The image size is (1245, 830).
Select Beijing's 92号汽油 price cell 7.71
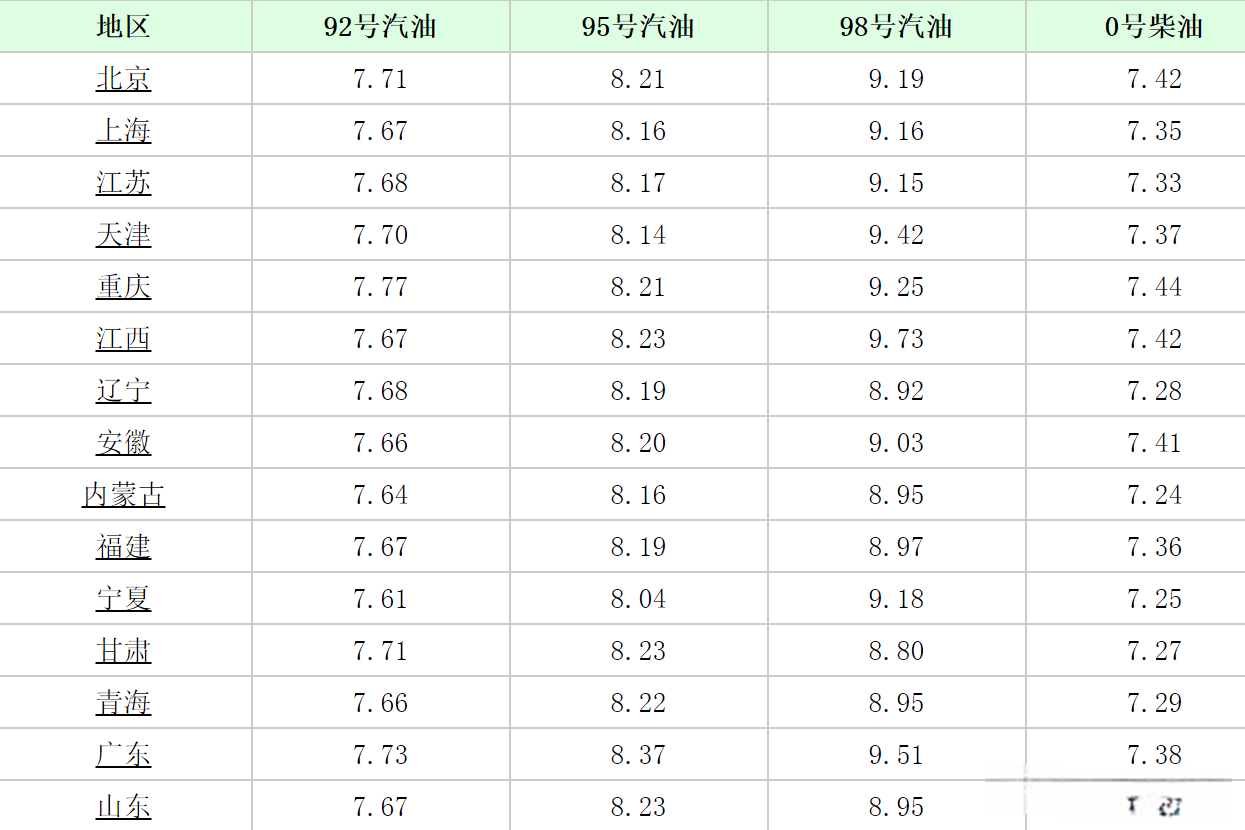pyautogui.click(x=380, y=79)
